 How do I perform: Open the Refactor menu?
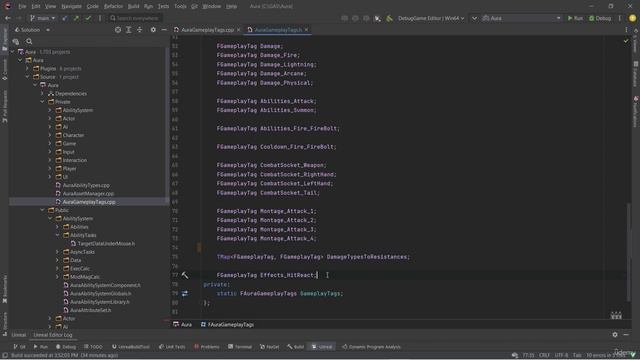click(x=113, y=6)
